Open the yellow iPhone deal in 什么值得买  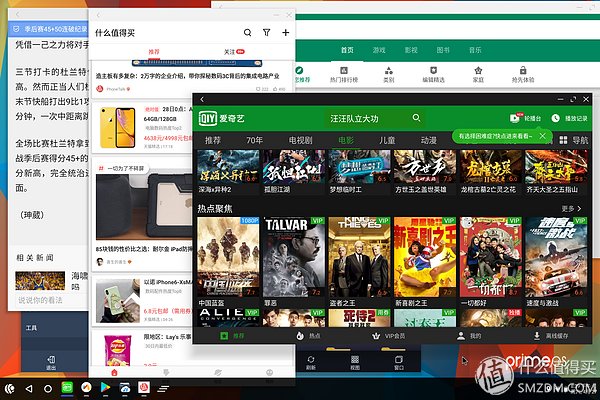(142, 127)
